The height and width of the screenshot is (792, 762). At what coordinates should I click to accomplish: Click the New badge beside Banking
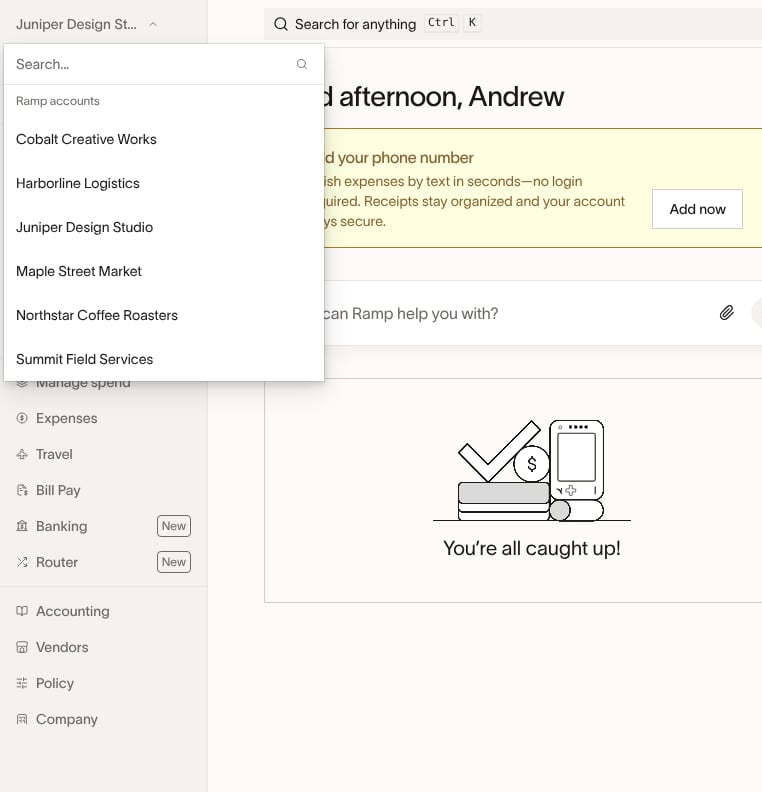(174, 526)
